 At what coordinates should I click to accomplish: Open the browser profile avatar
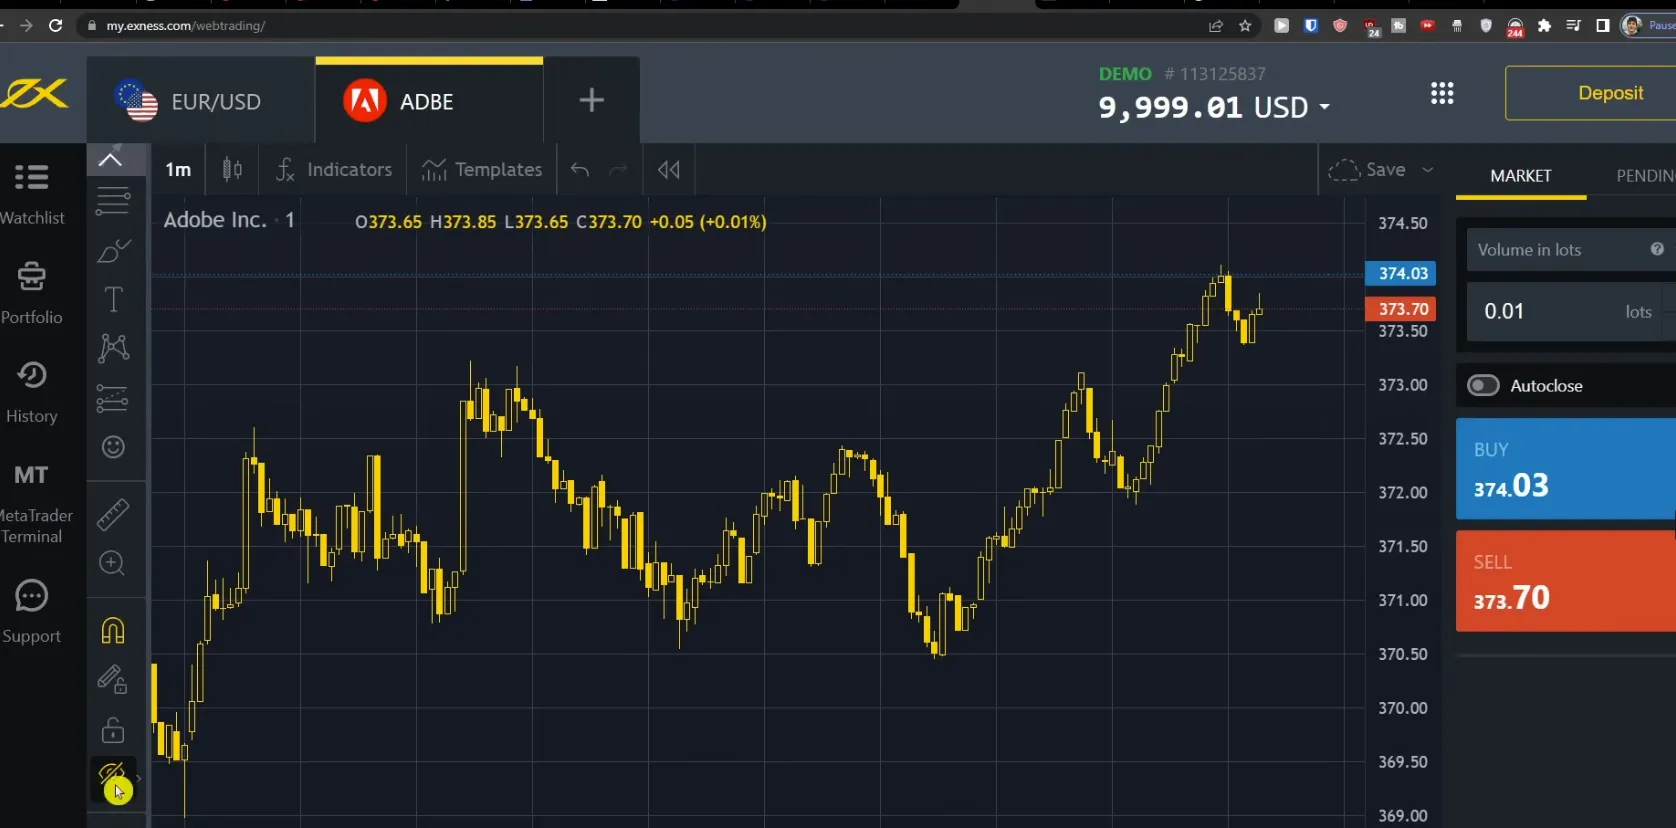click(1632, 26)
